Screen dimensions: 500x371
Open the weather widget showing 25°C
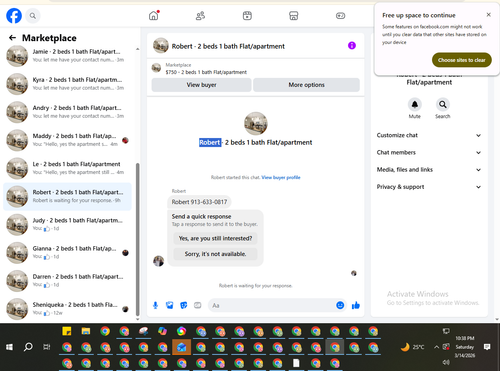pos(412,347)
